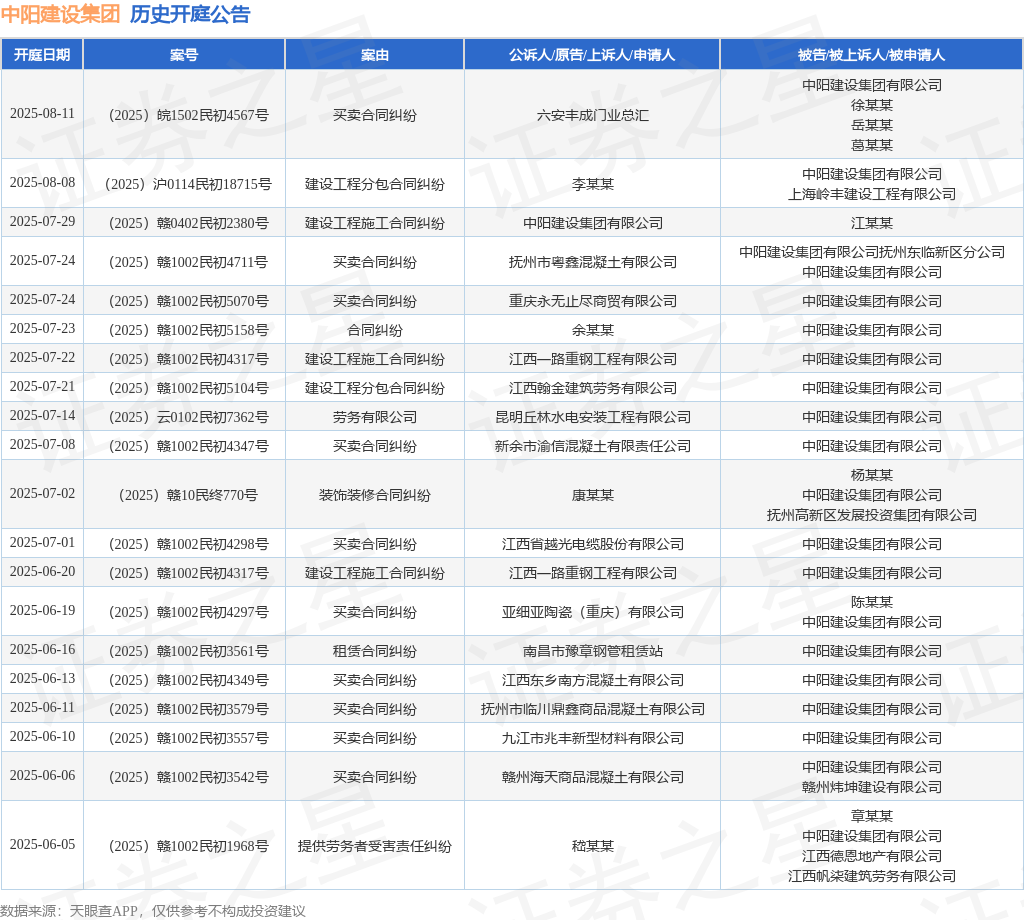Click the 被告/被上诉人/被申请人 column header
Screen dimensions: 1024x920
pos(872,55)
